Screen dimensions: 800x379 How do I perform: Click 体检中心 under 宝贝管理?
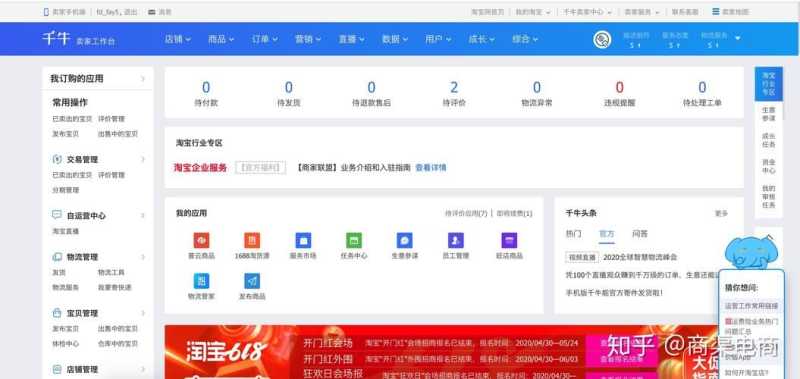(65, 344)
